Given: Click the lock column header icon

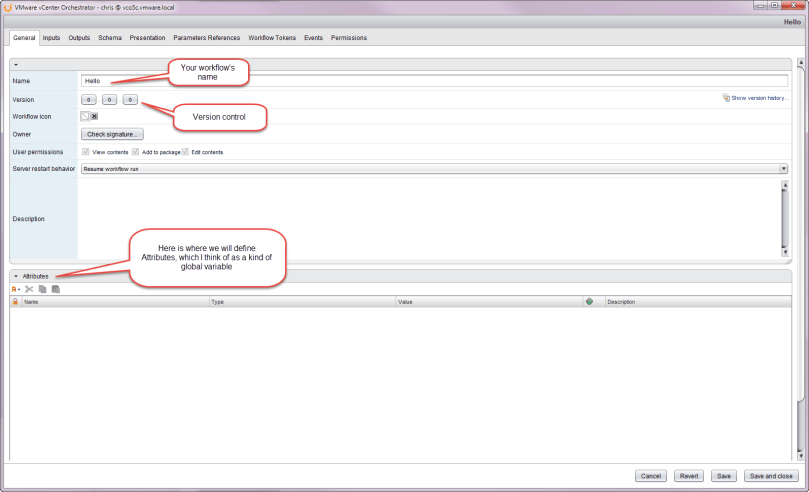Looking at the screenshot, I should (x=15, y=301).
